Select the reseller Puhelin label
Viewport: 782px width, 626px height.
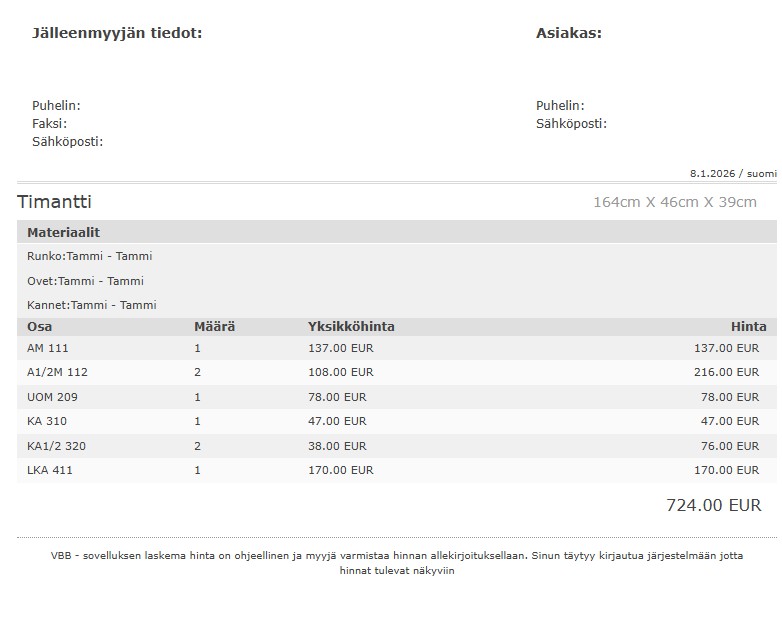56,106
